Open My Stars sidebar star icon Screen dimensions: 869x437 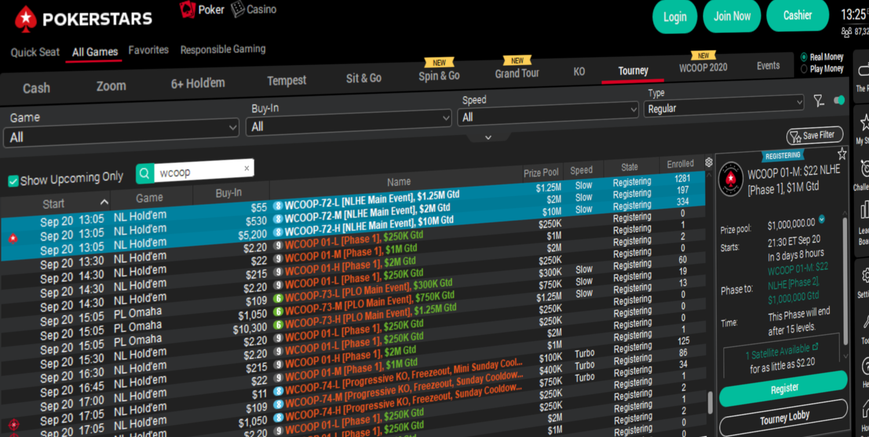pyautogui.click(x=863, y=122)
